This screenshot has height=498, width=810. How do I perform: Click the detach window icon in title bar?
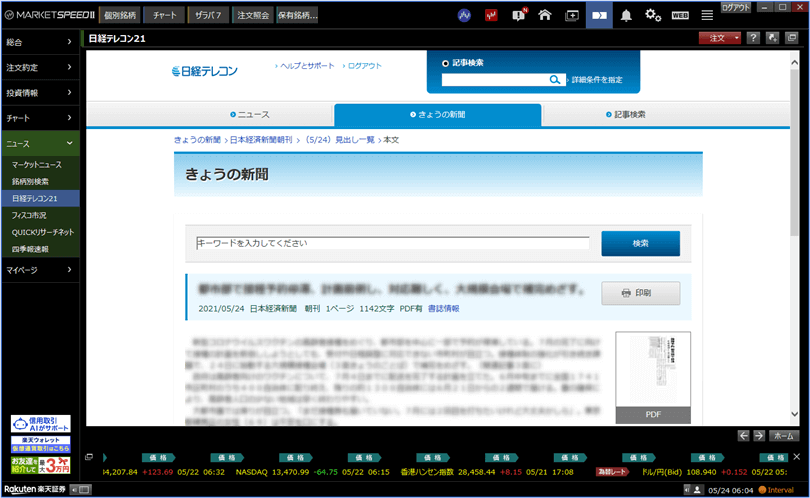[x=791, y=38]
